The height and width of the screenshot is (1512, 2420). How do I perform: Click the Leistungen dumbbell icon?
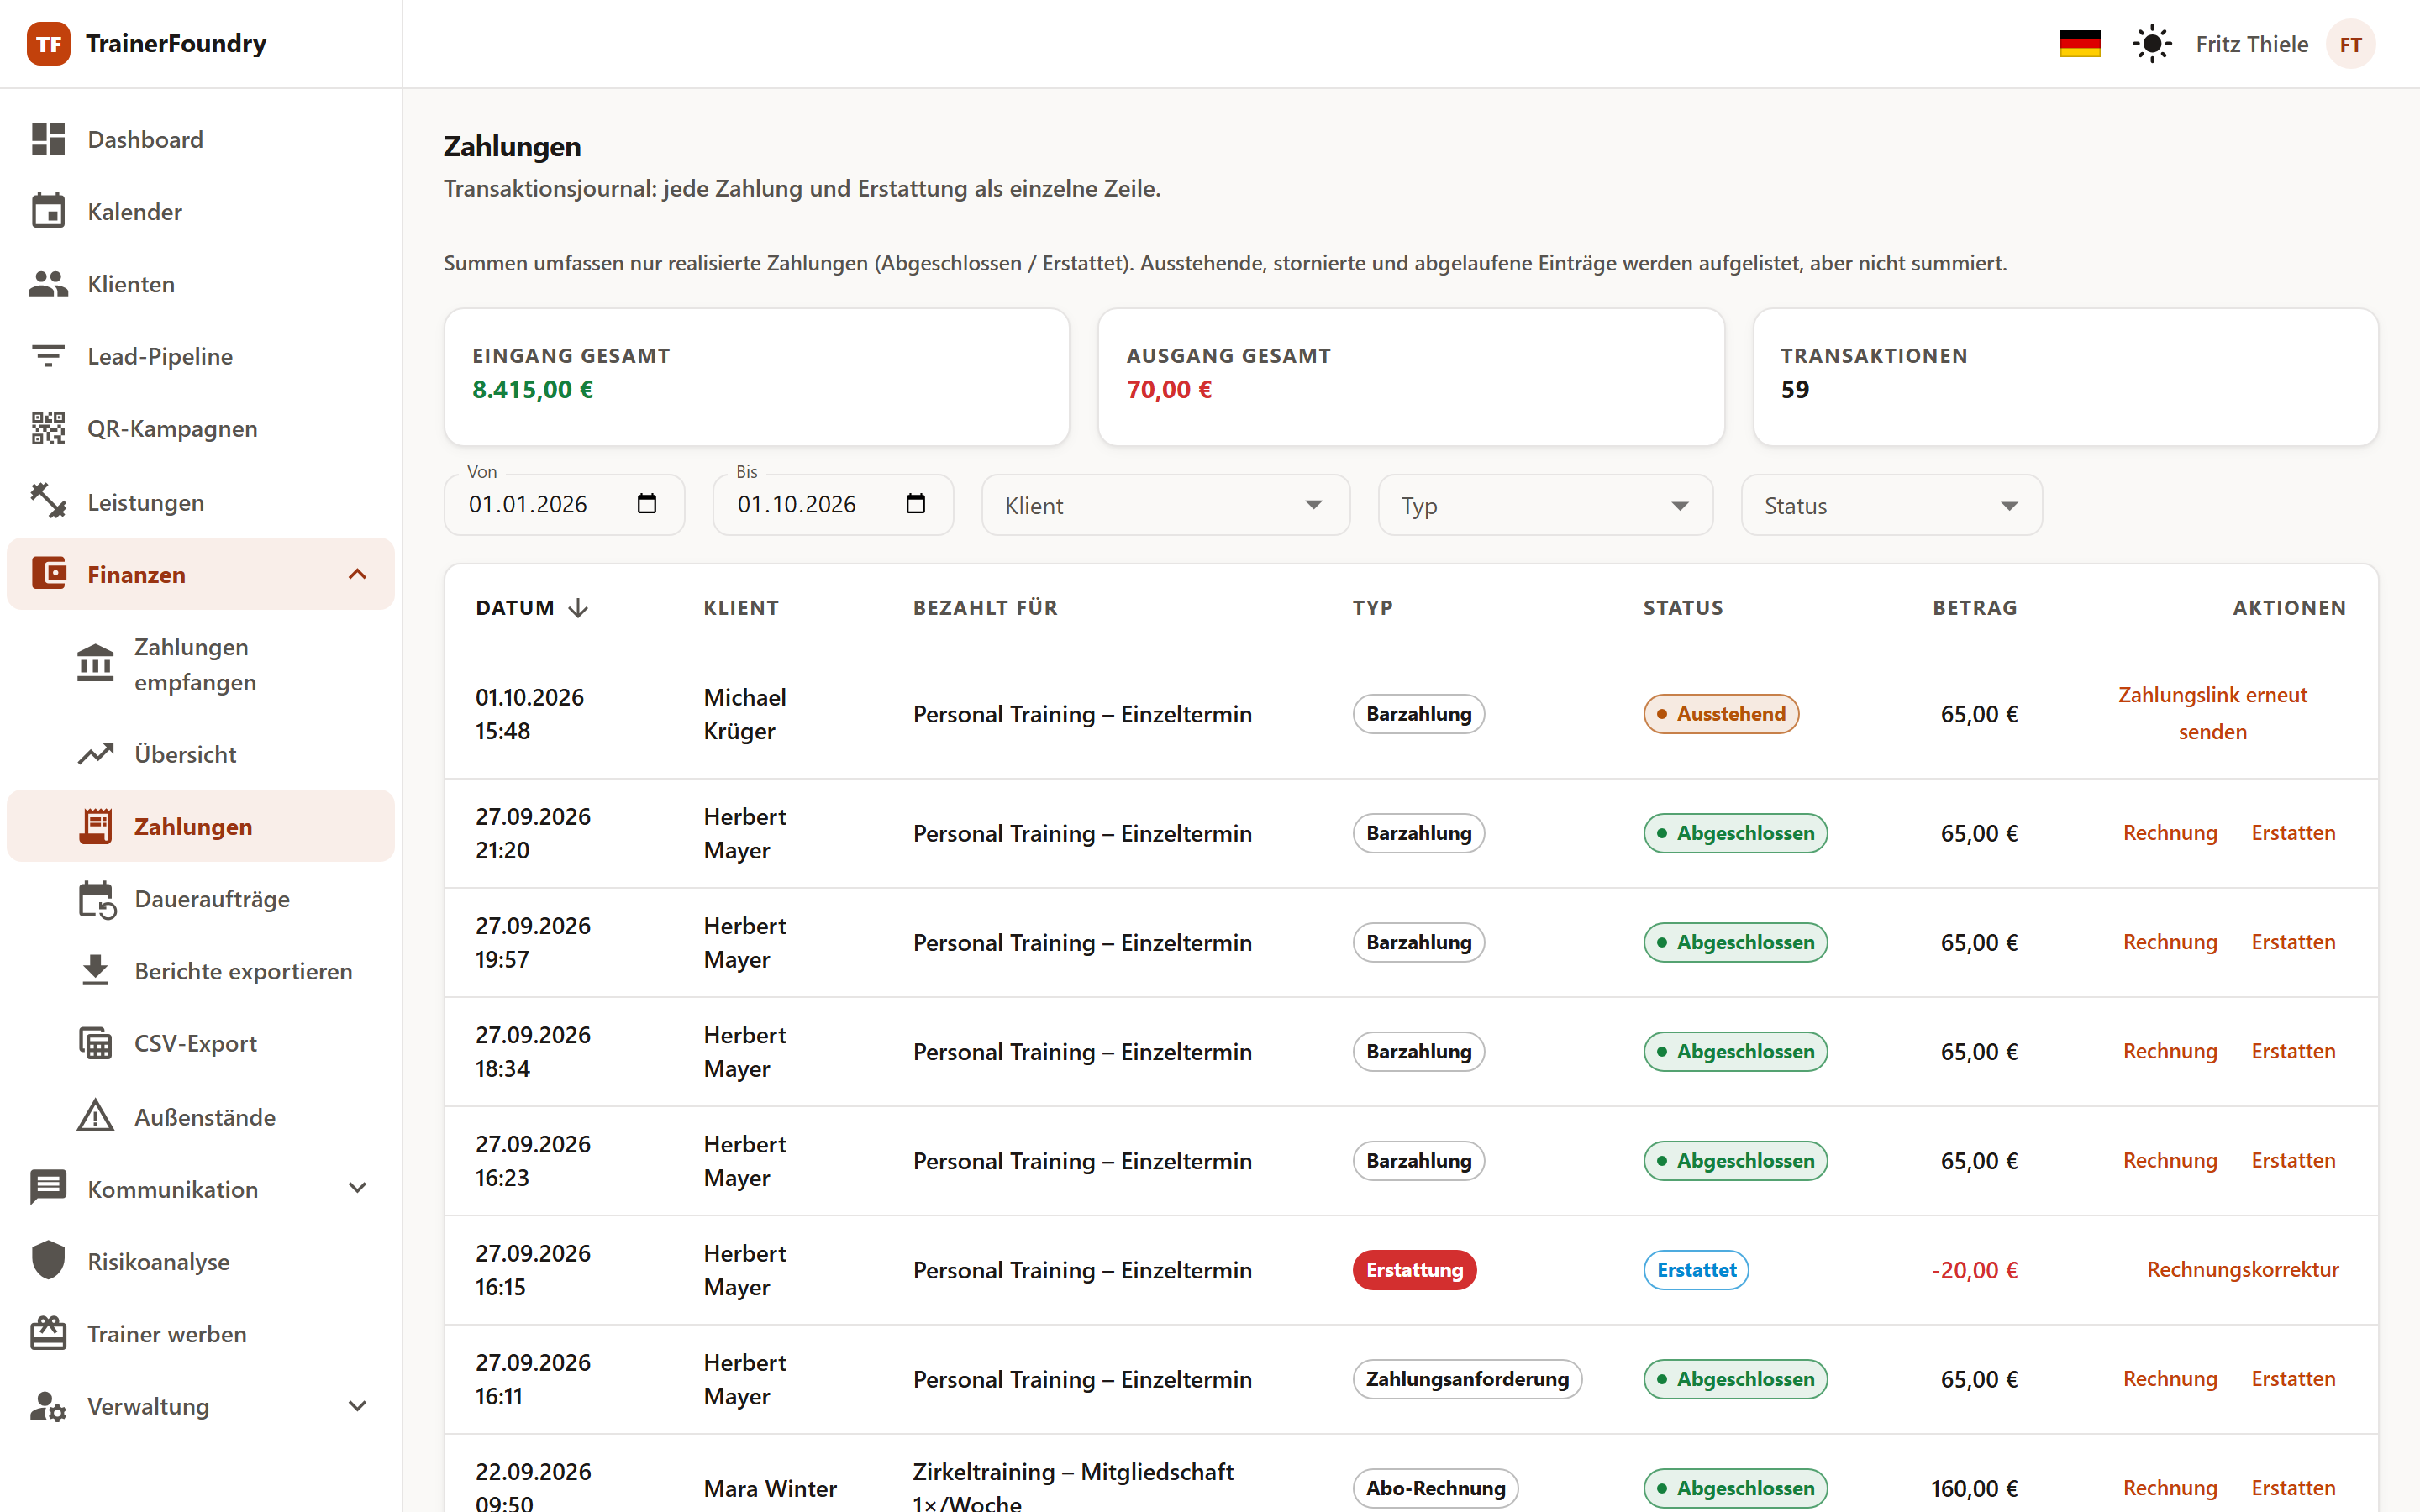[48, 501]
